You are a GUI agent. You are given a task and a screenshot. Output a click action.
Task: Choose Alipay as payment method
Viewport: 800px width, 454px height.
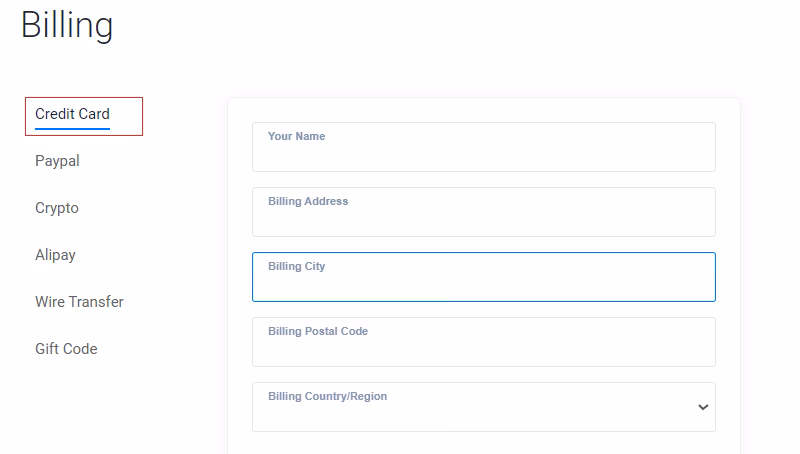click(55, 255)
